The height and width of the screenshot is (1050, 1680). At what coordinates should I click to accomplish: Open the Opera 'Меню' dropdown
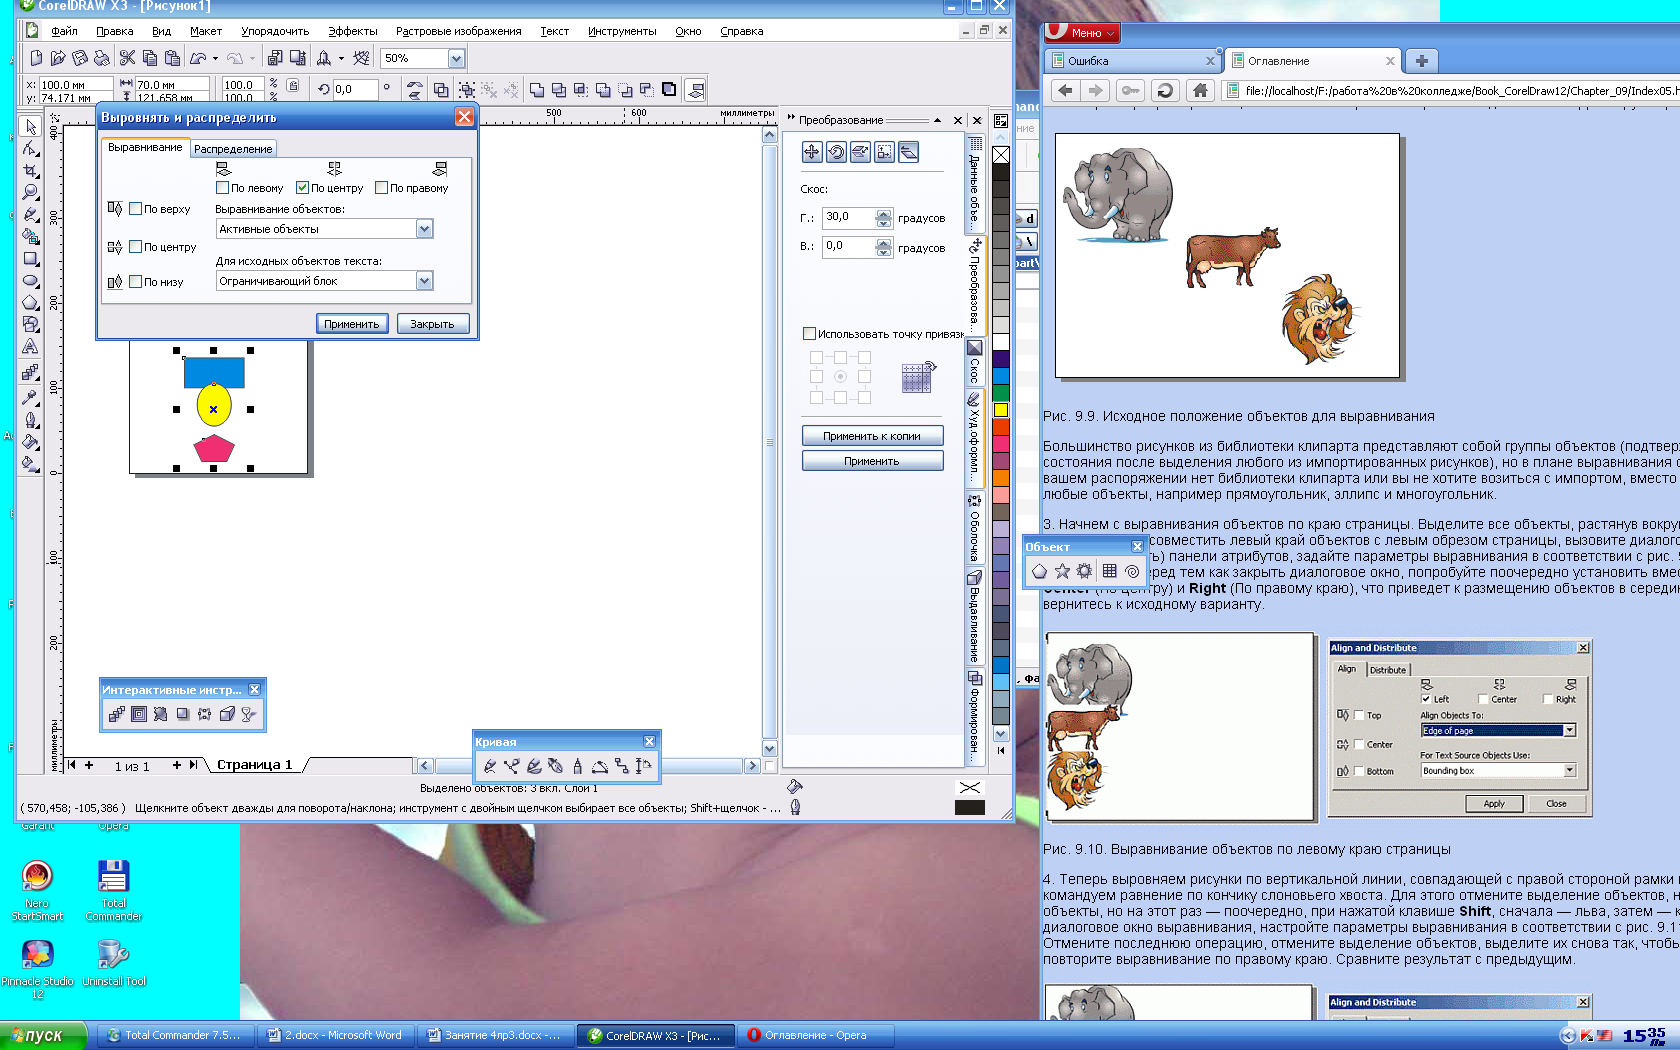(1083, 33)
